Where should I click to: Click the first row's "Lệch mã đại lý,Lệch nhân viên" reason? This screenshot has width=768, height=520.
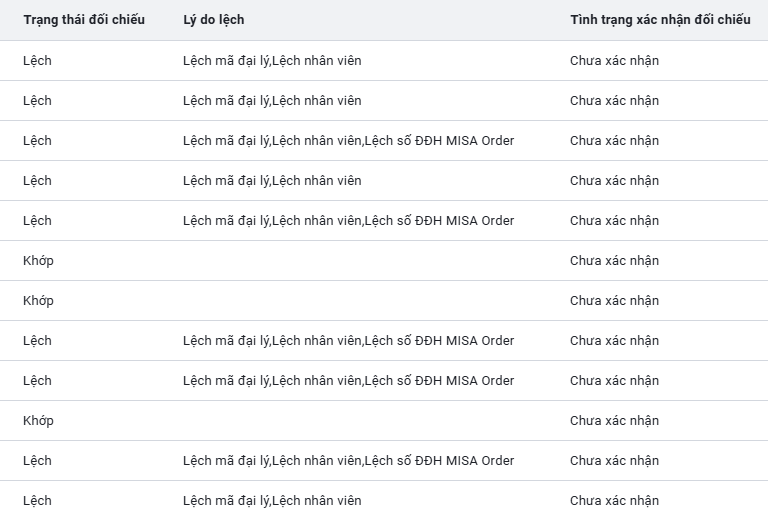click(272, 60)
